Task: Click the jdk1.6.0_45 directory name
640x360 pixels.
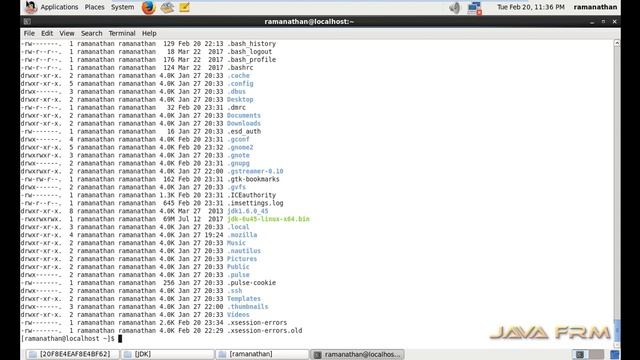Action: tap(248, 211)
